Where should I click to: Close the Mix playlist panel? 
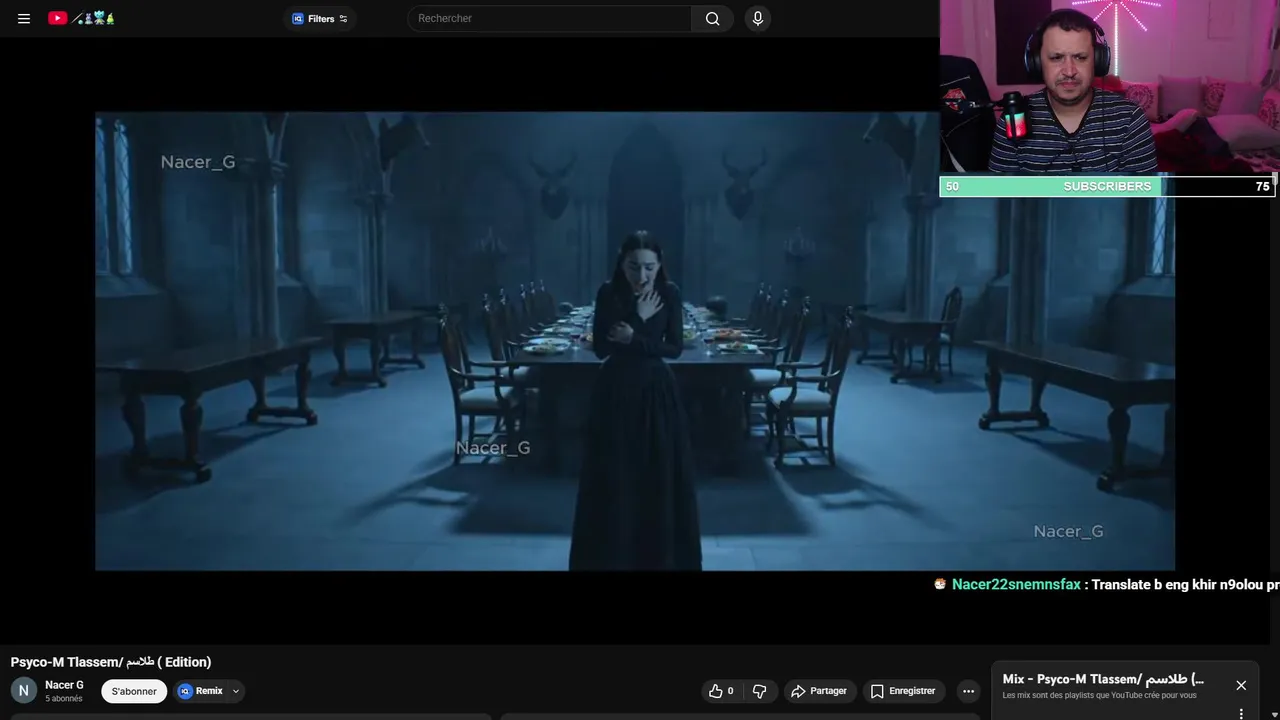click(1241, 685)
